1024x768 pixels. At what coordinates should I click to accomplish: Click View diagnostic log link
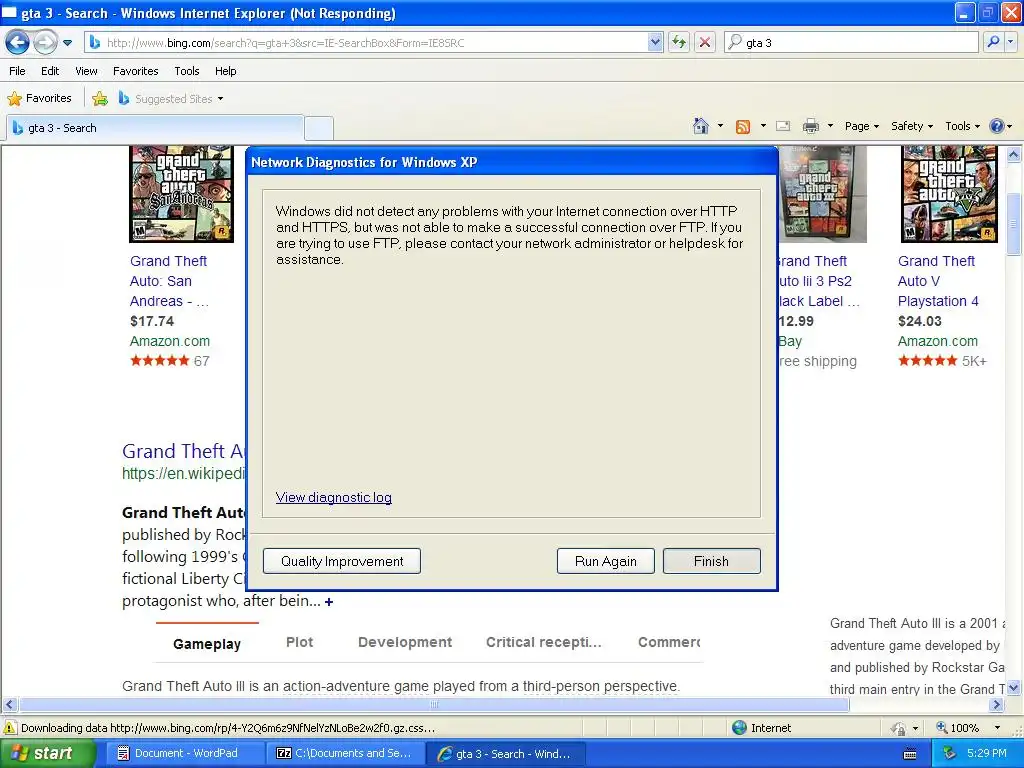(x=334, y=498)
